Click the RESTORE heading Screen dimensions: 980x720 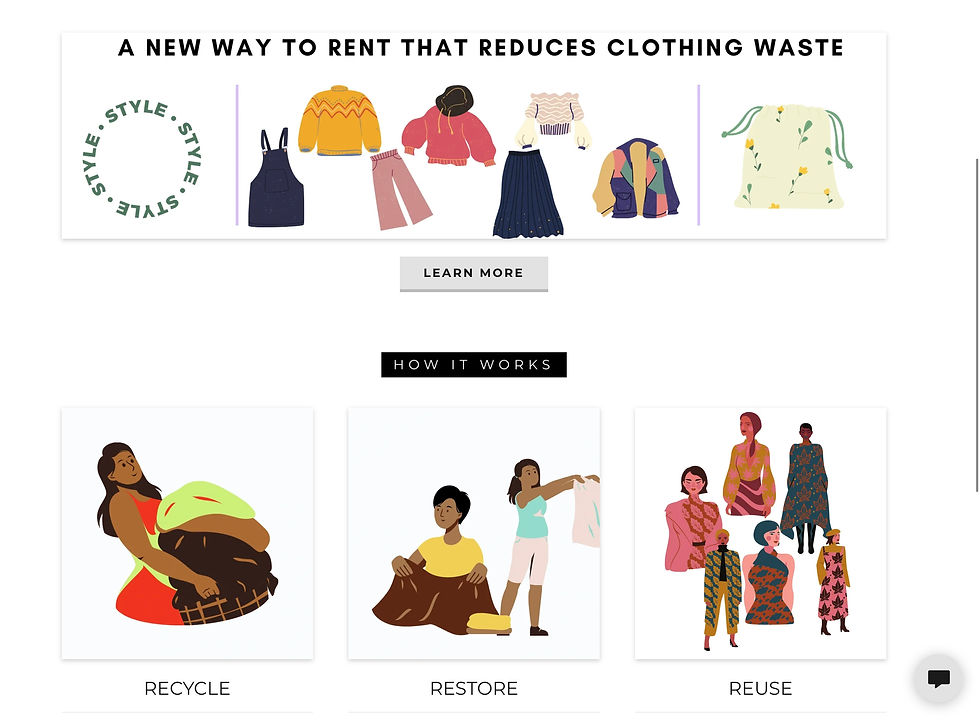474,689
